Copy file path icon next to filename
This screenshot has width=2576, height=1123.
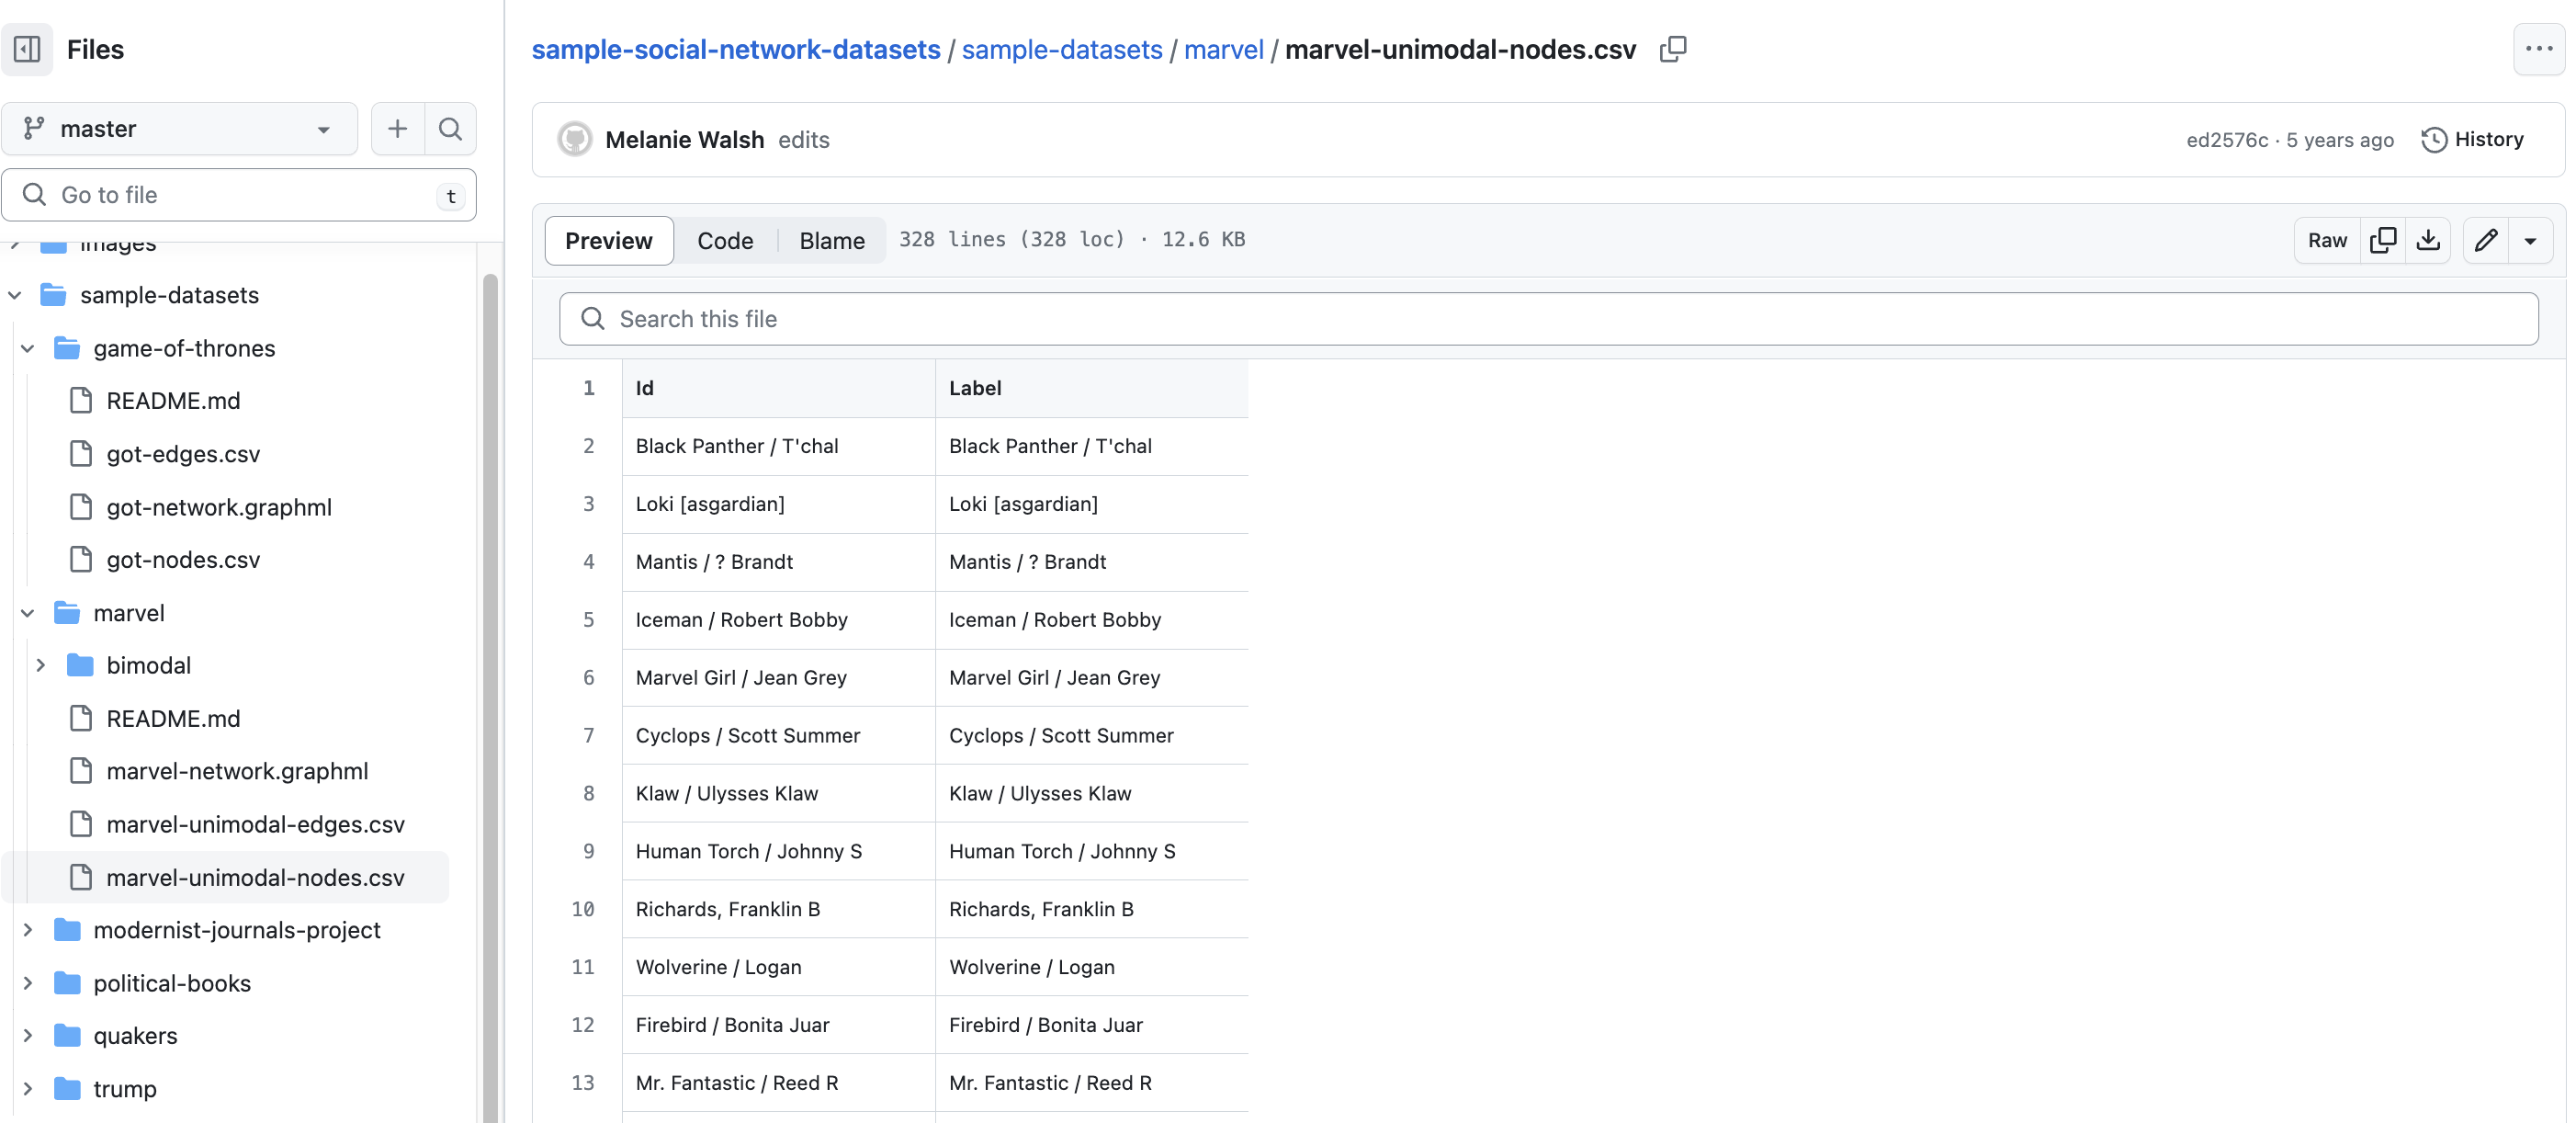click(1672, 49)
